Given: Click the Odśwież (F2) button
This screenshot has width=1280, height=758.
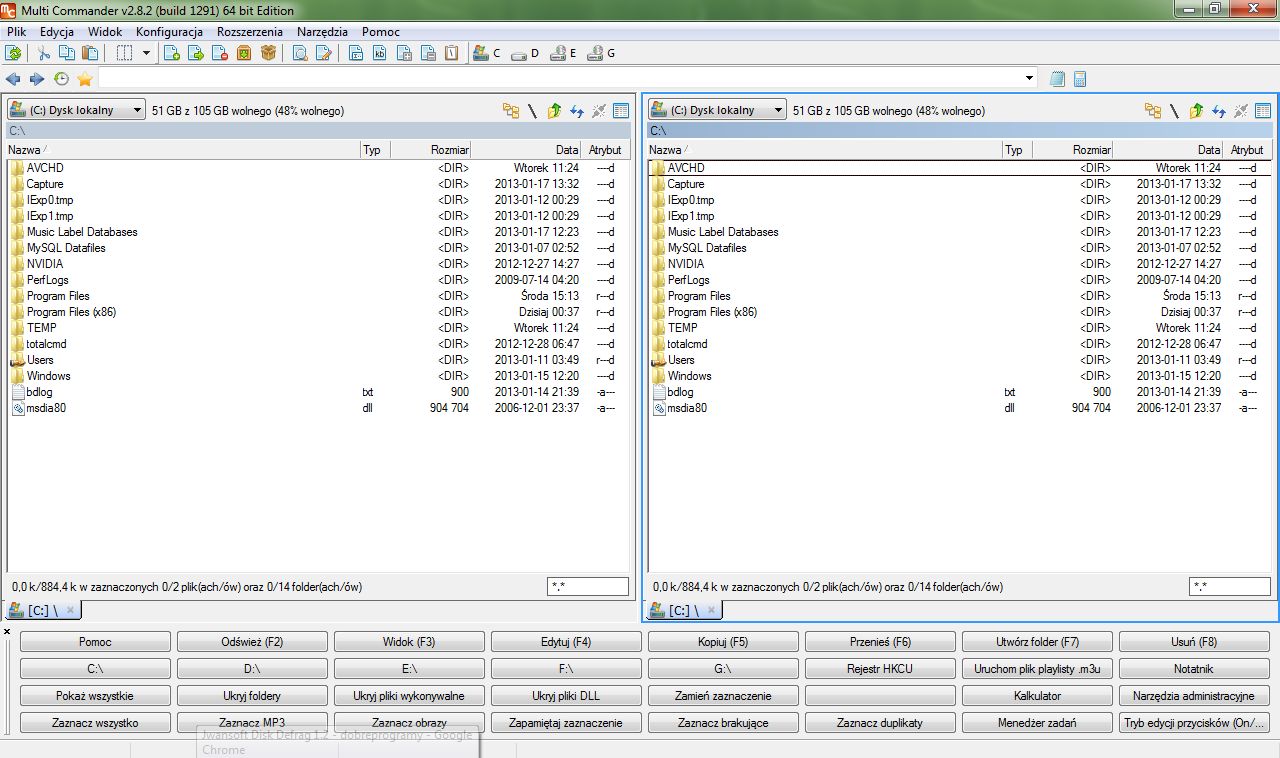Looking at the screenshot, I should pos(252,642).
